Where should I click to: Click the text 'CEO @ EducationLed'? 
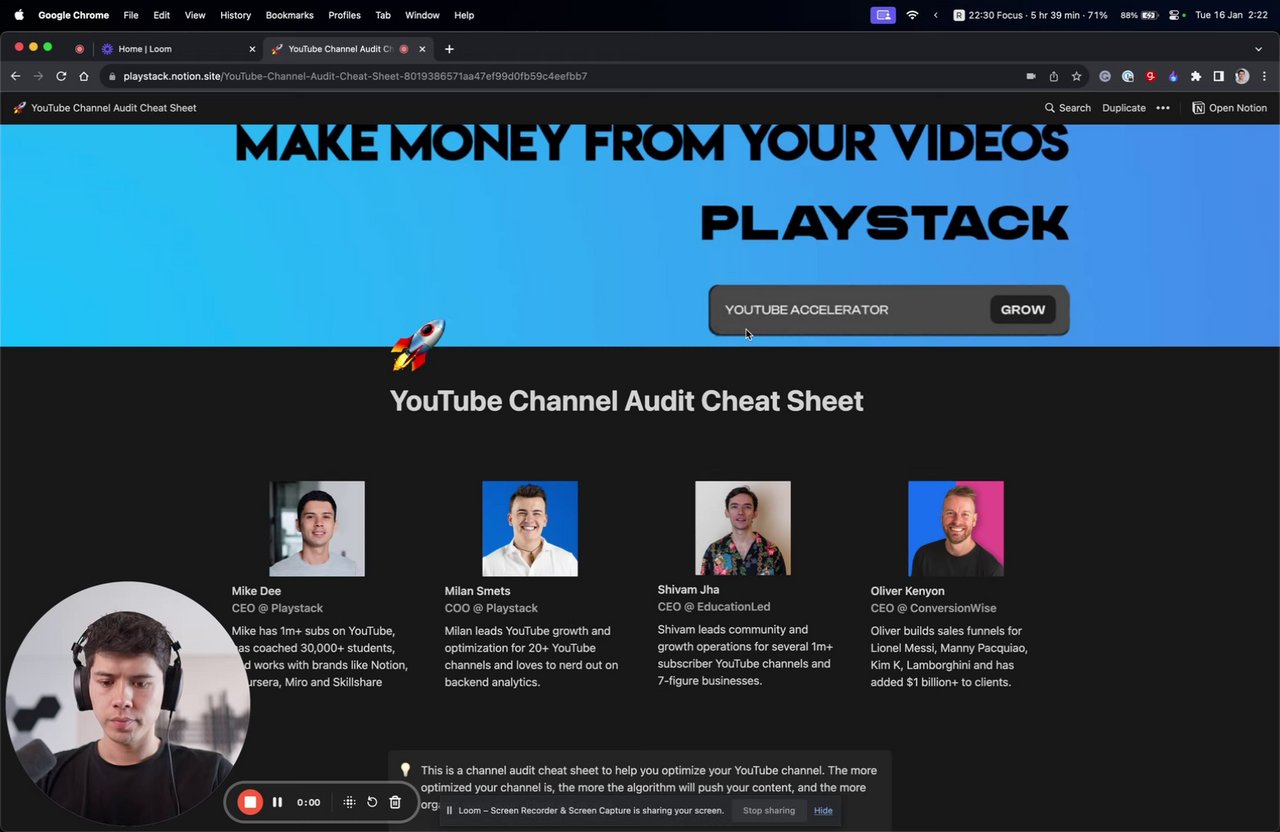click(714, 607)
